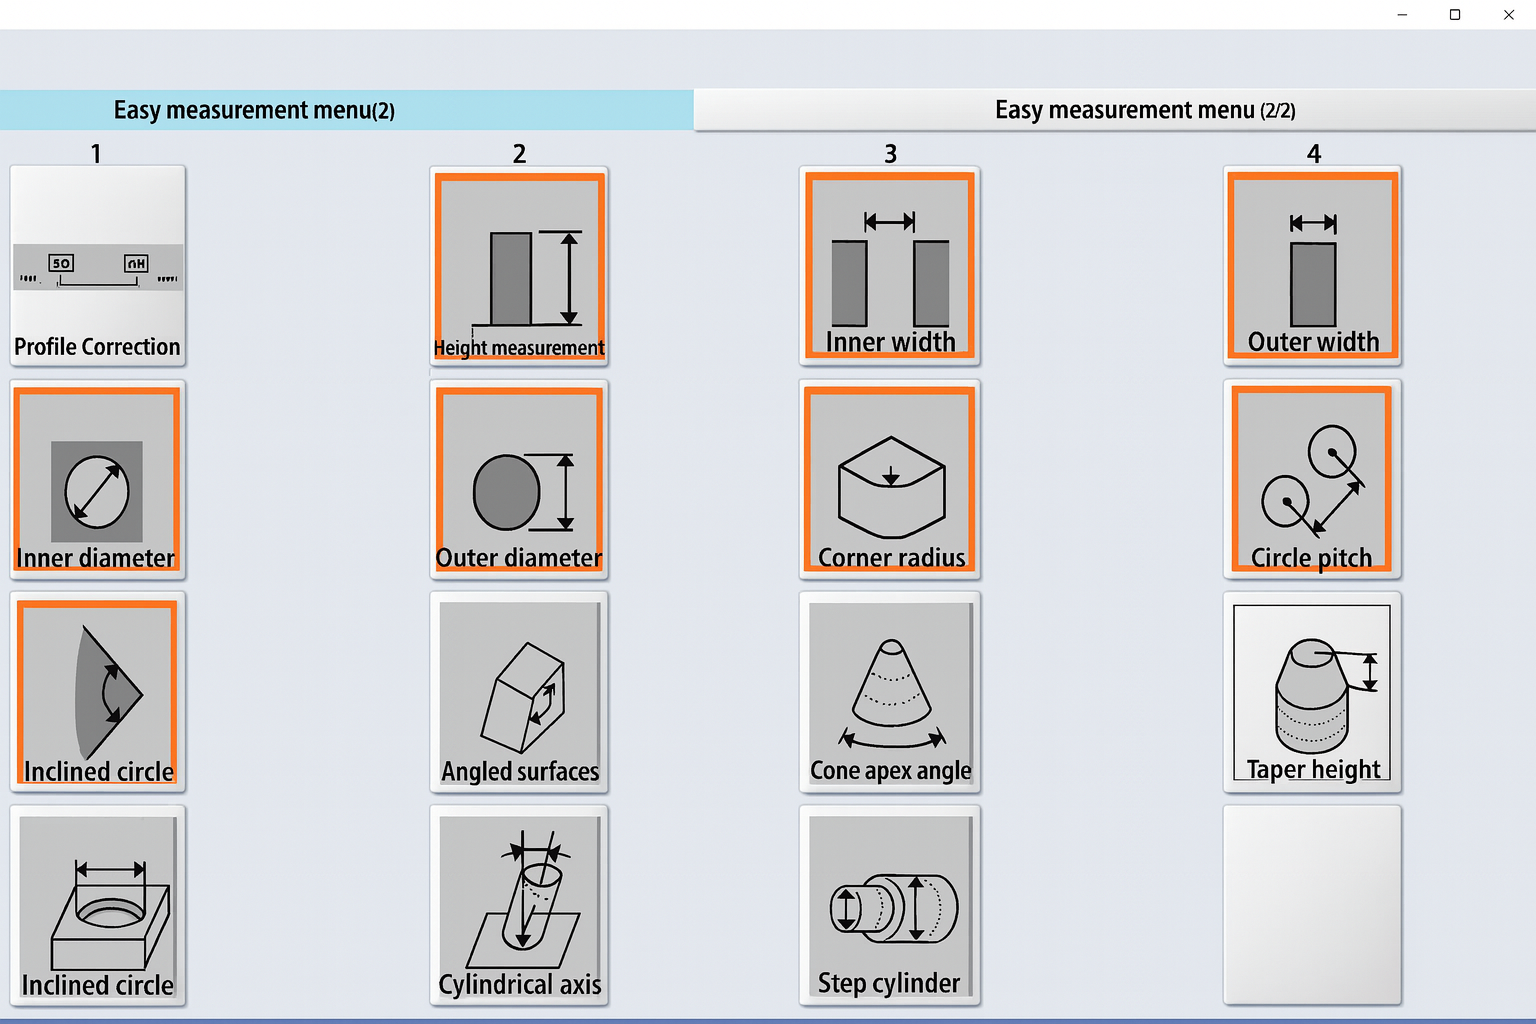Switch to Easy measurement menu(2) tab
This screenshot has height=1024, width=1536.
346,110
